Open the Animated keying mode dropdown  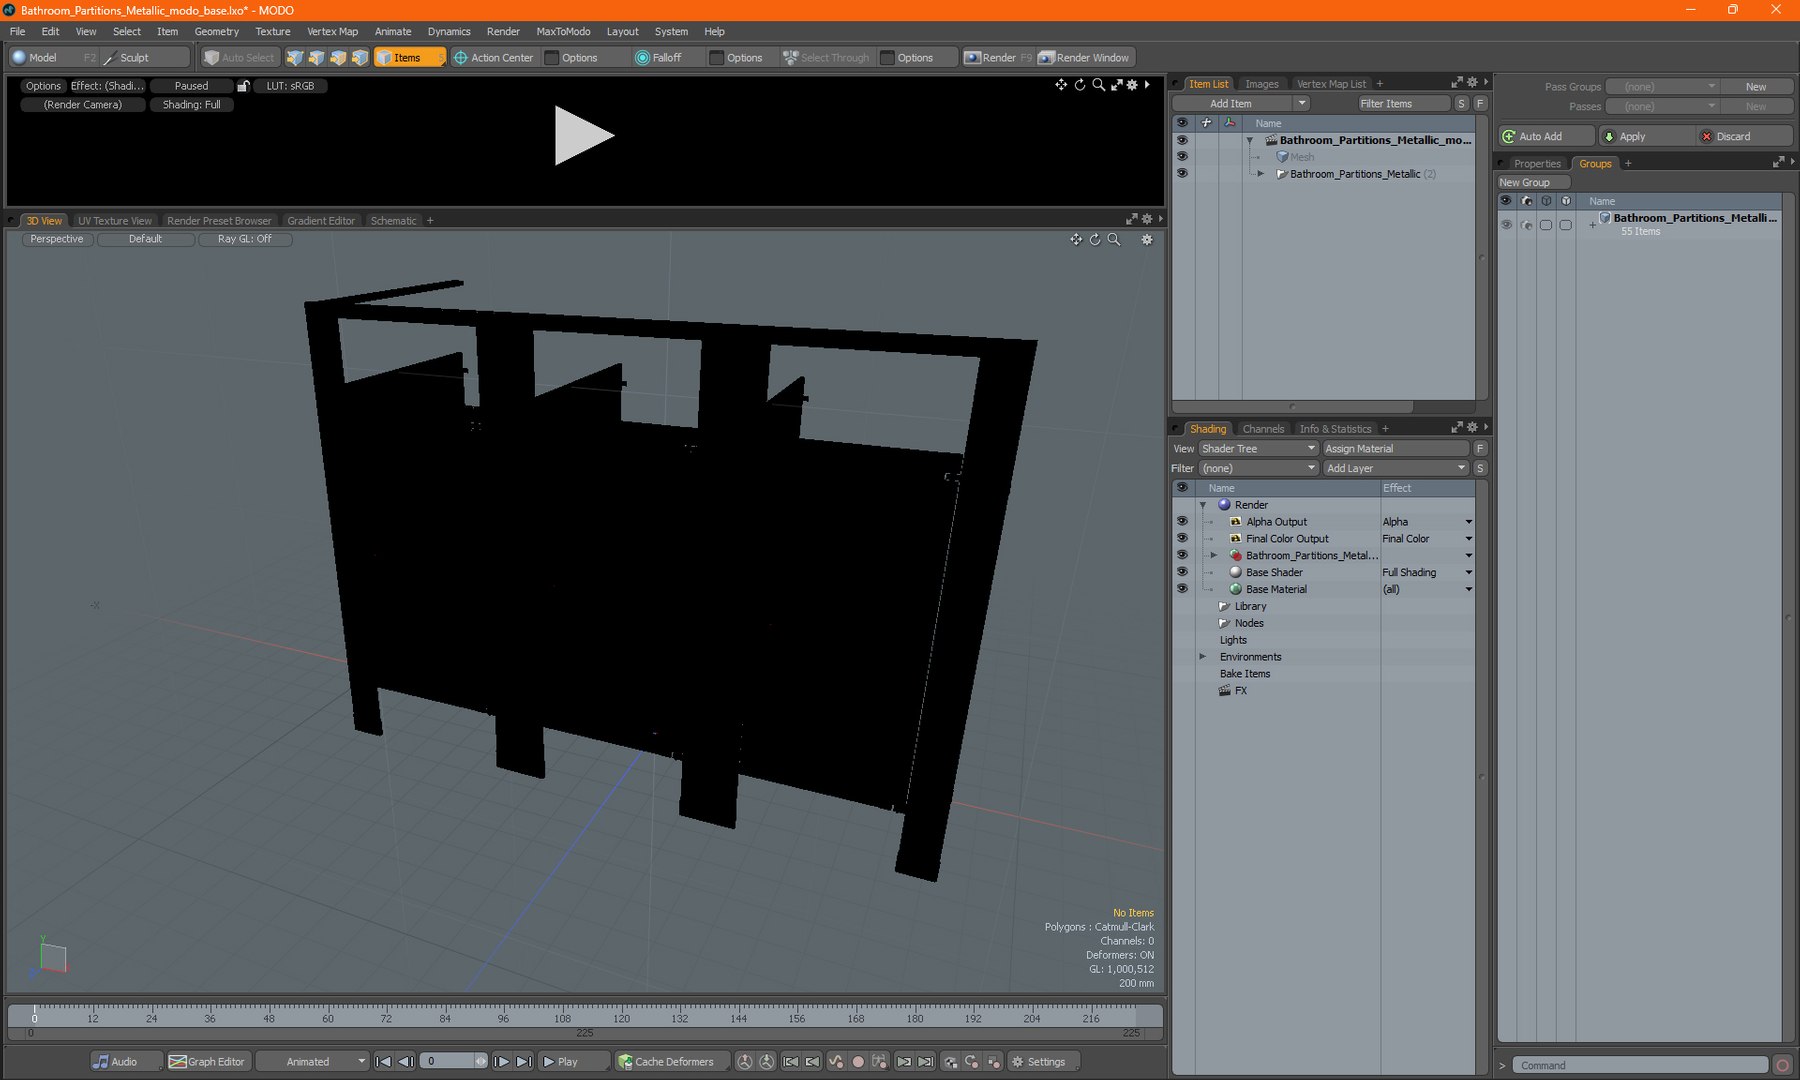tap(312, 1061)
